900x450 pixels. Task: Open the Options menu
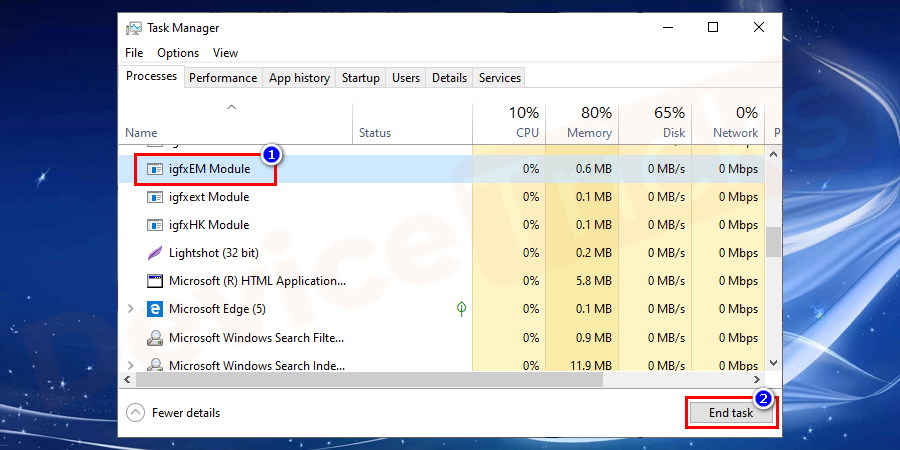click(x=178, y=53)
